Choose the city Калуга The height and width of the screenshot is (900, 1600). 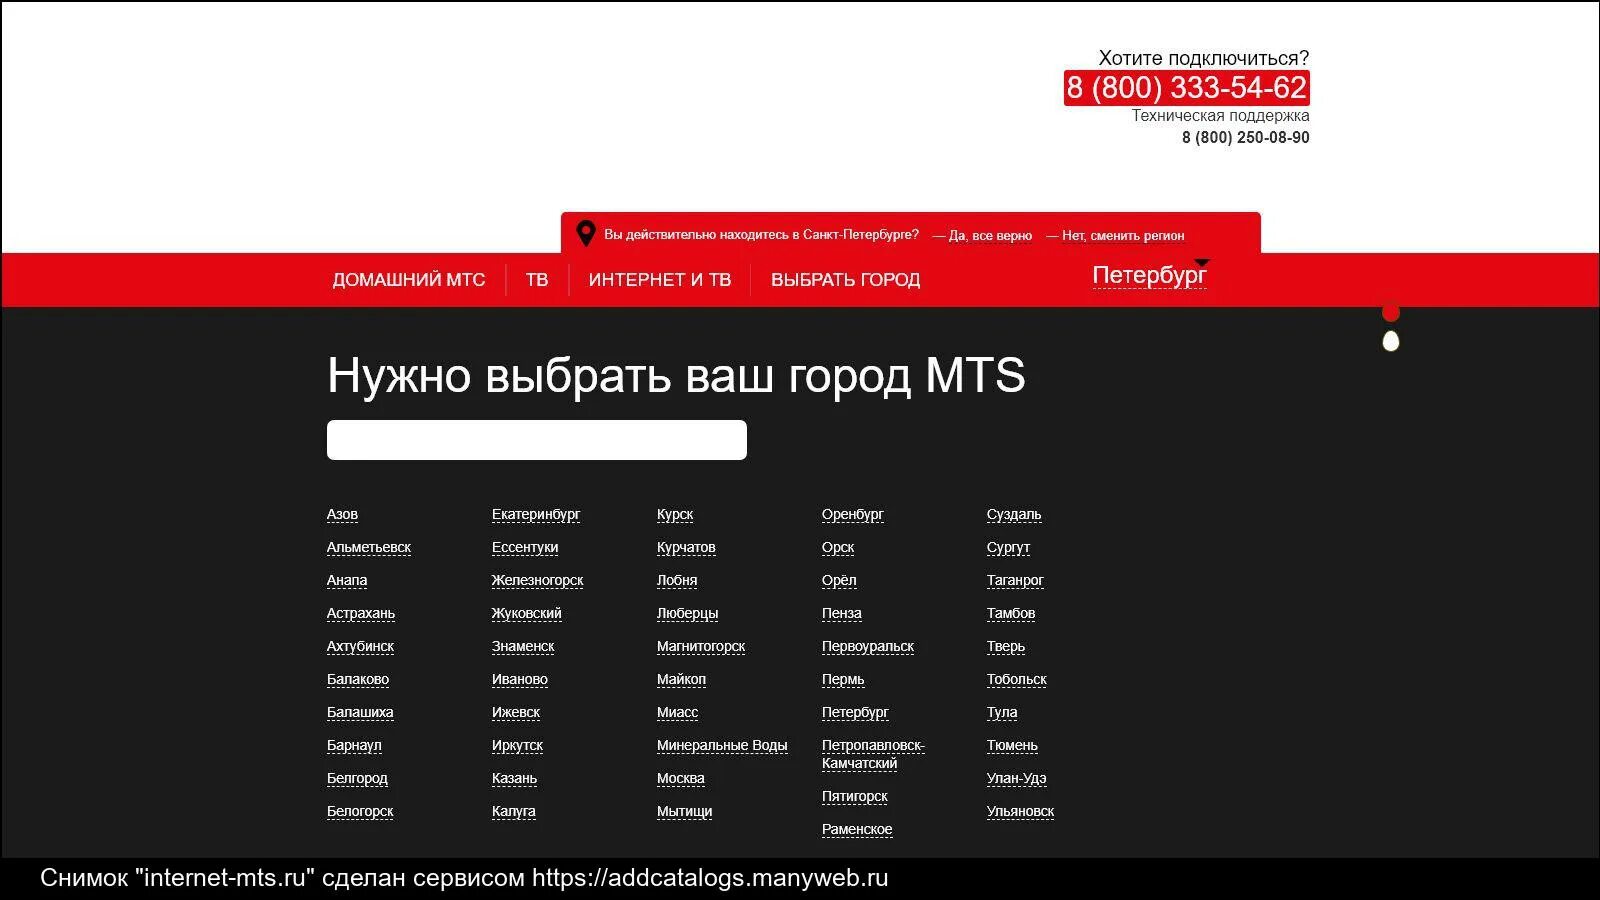click(x=514, y=811)
